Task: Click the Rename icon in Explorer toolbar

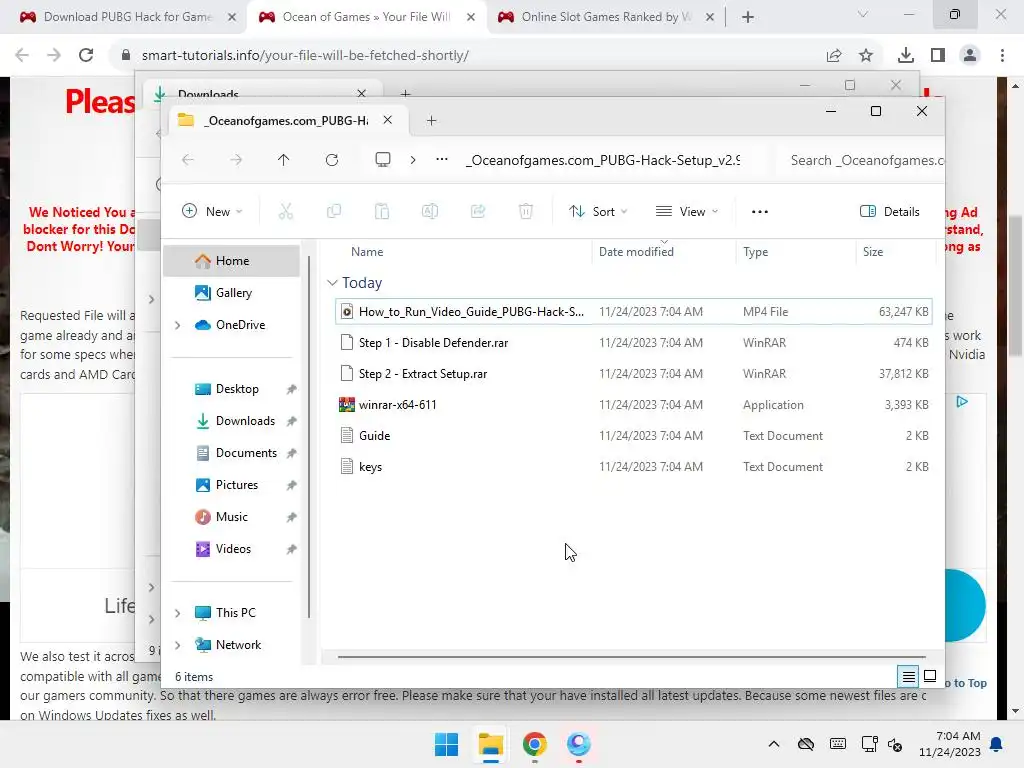Action: coord(430,211)
